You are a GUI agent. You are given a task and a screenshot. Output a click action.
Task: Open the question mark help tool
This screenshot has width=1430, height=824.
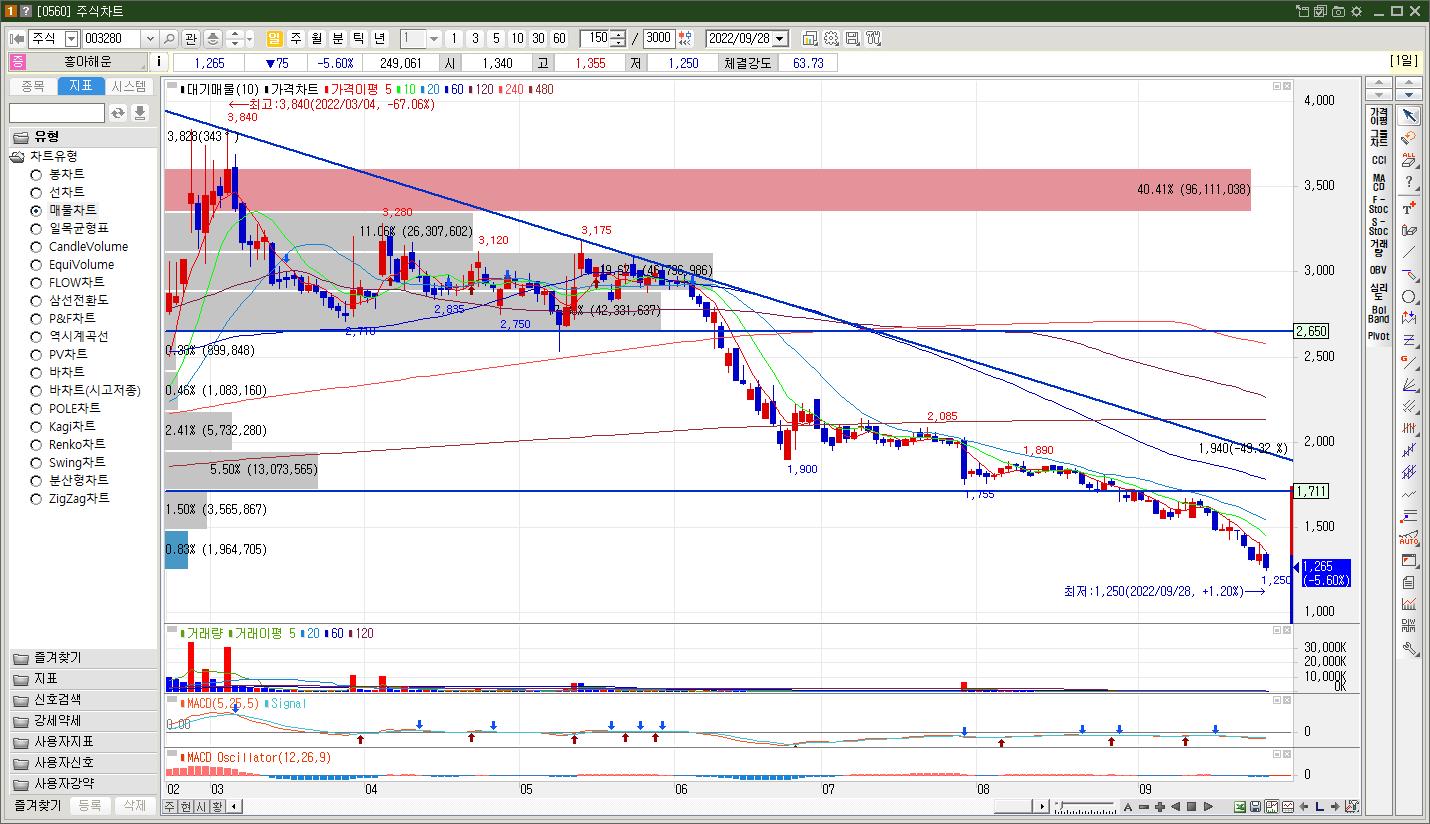pos(1408,182)
